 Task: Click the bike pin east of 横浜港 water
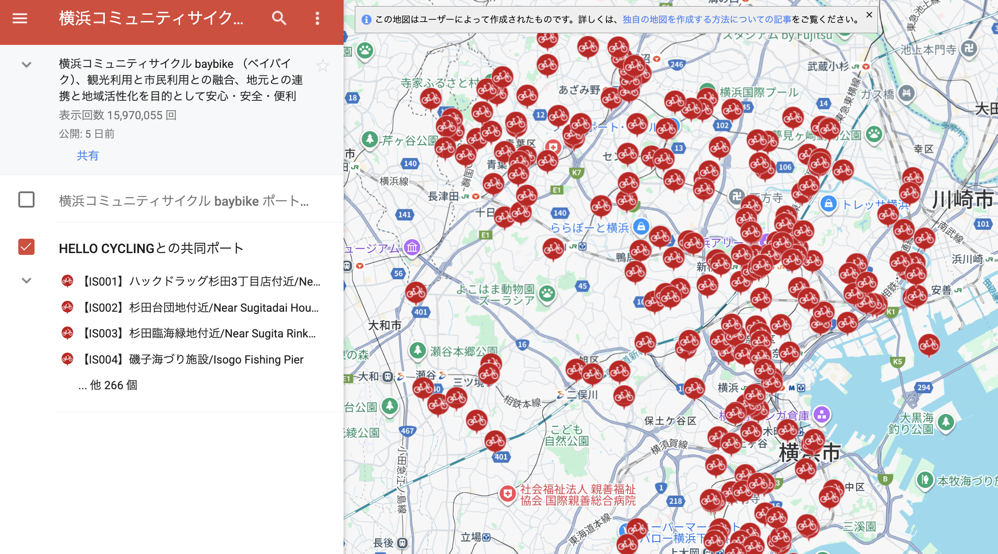[x=929, y=345]
